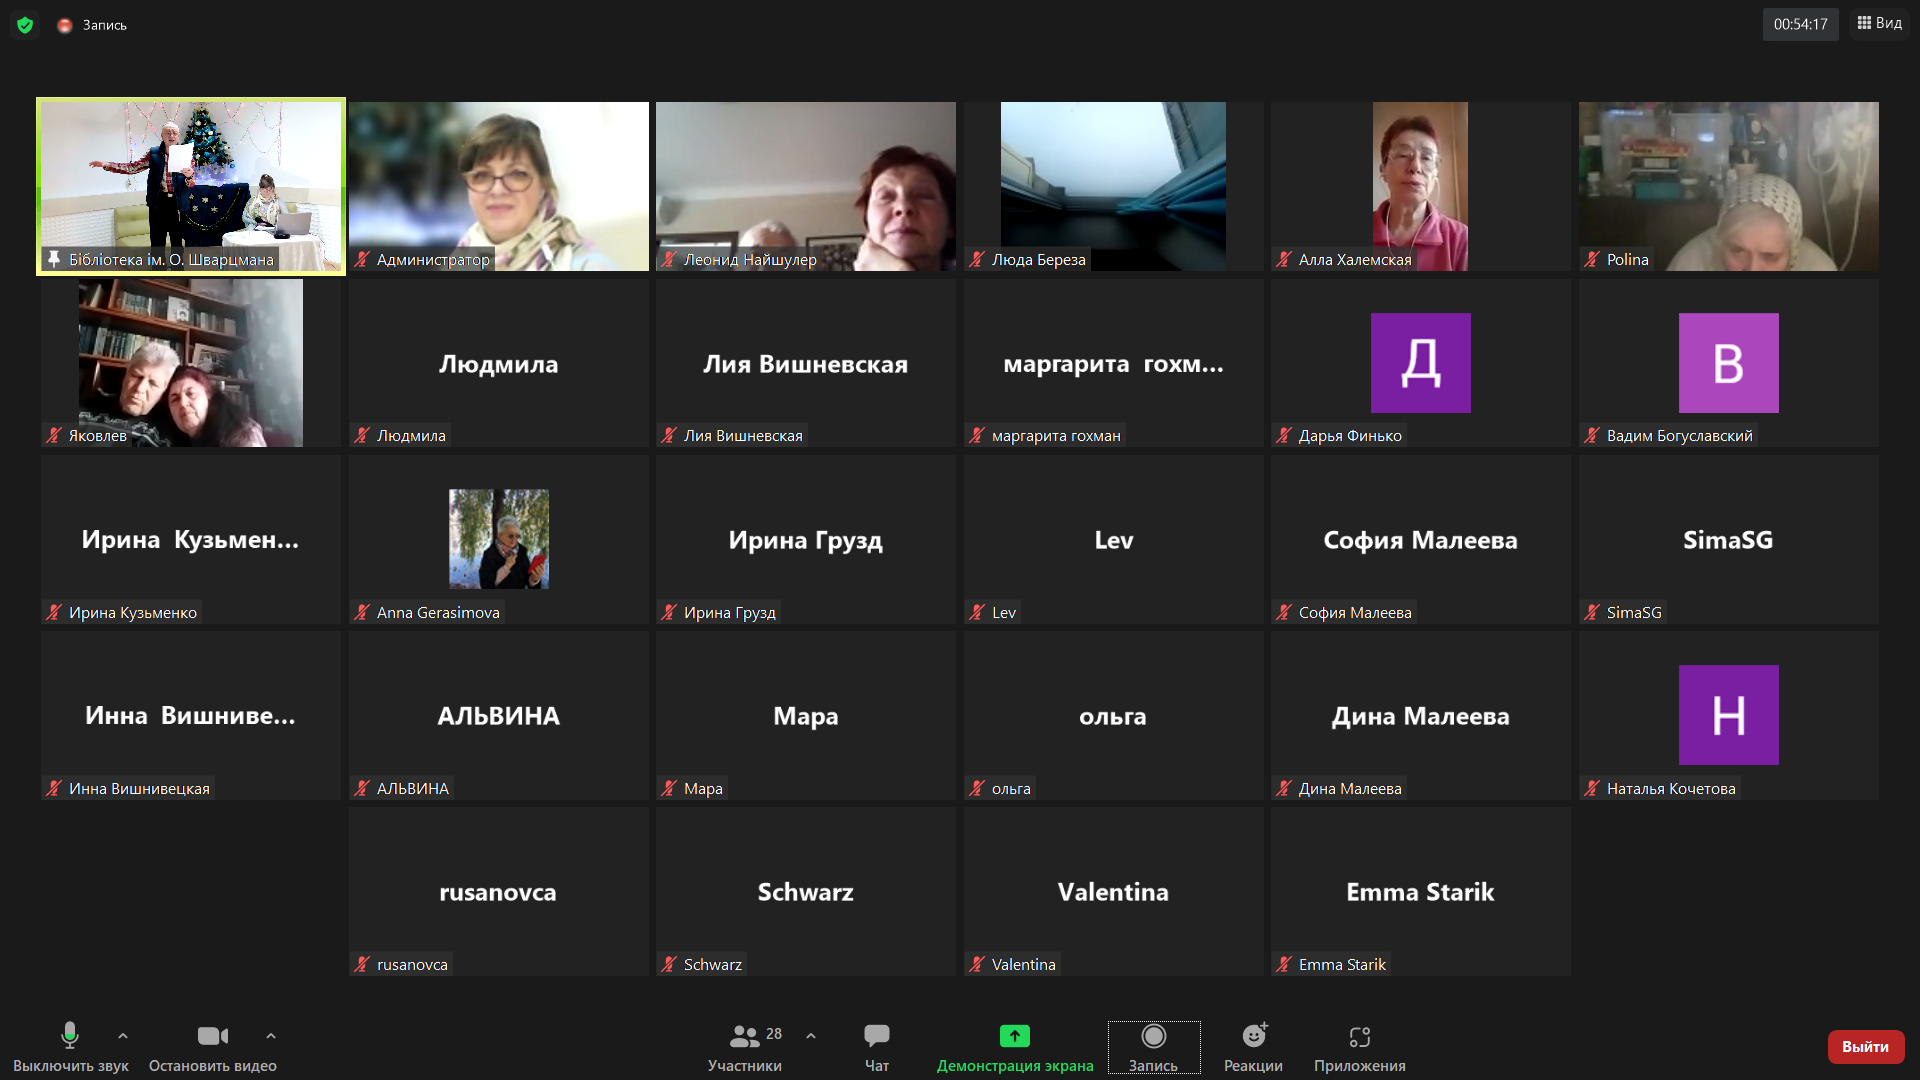Click muted mic icon beside SimaSG
The height and width of the screenshot is (1080, 1920).
point(1592,612)
